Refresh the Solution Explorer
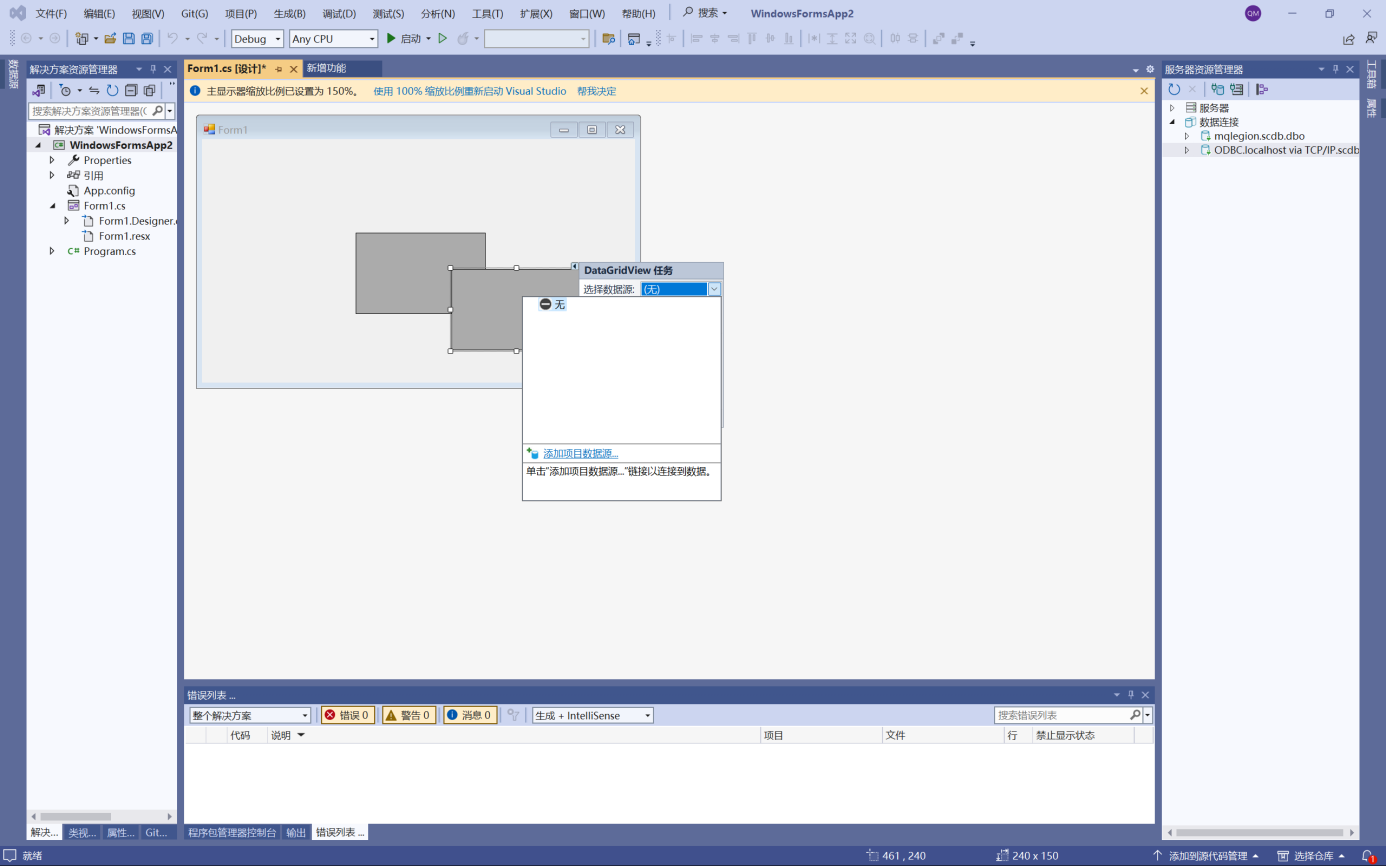Viewport: 1386px width, 866px height. click(113, 90)
